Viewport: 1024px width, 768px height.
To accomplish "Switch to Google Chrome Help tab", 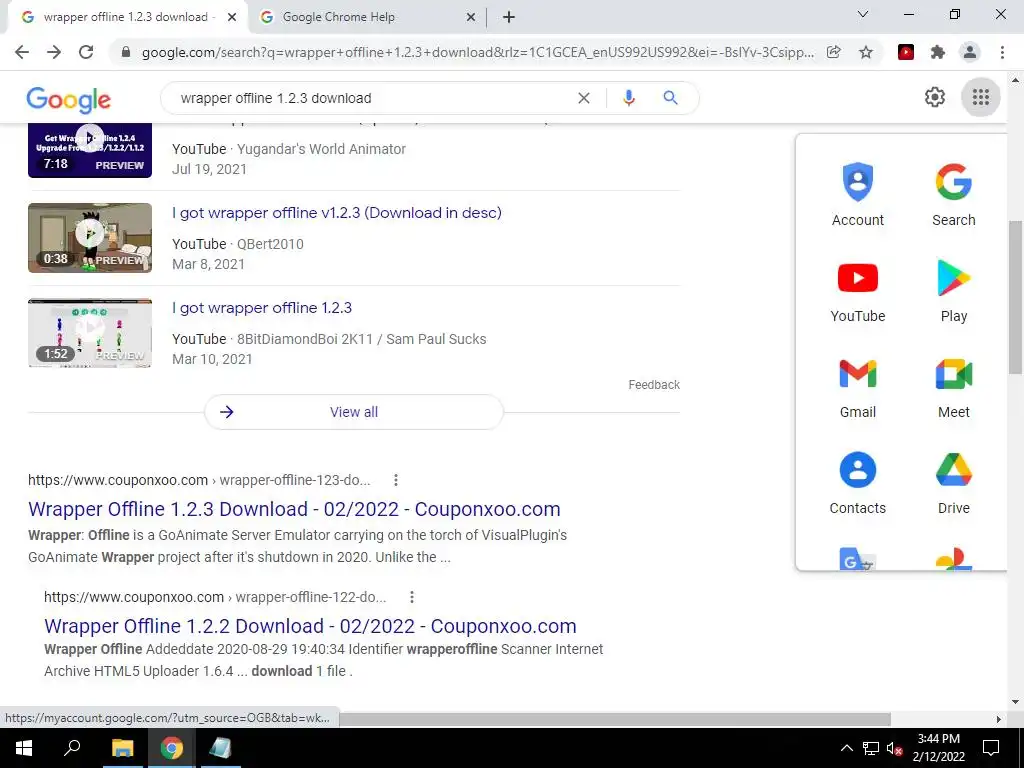I will [368, 17].
